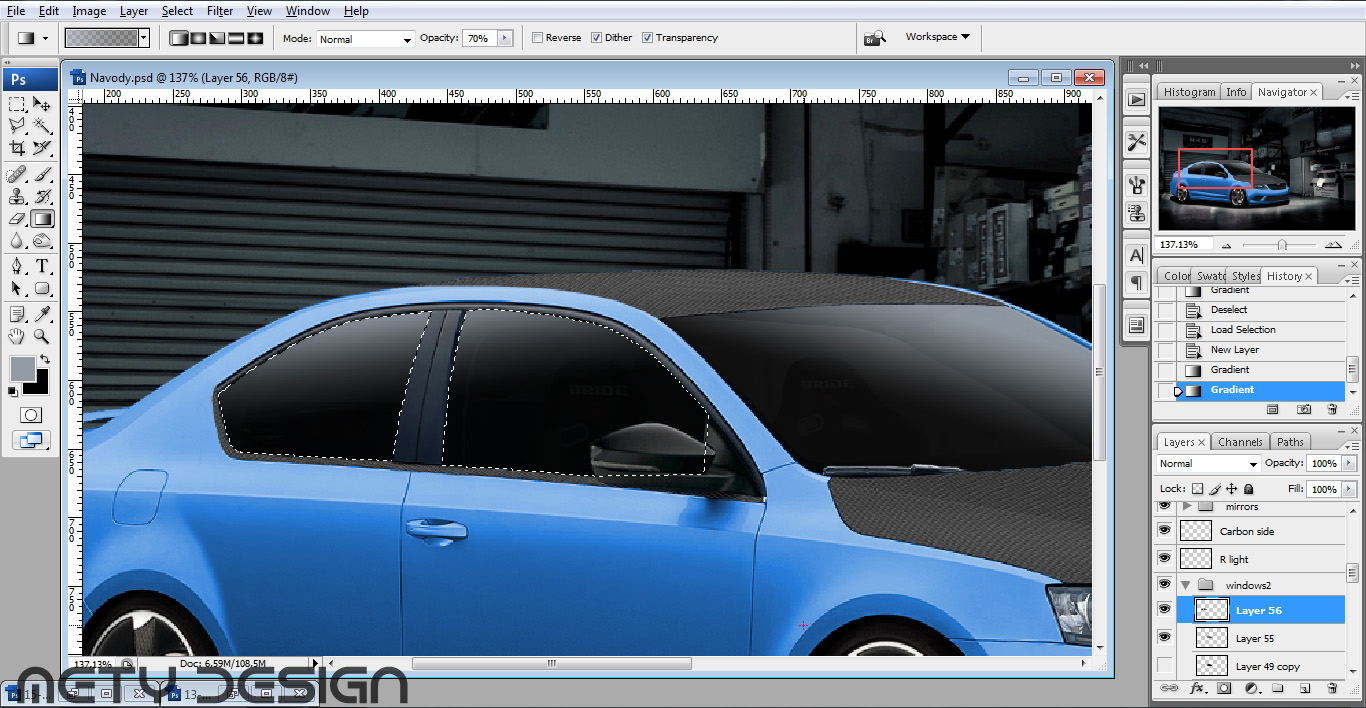The image size is (1366, 708).
Task: Open the Paragraph panel icon
Action: pos(1136,283)
